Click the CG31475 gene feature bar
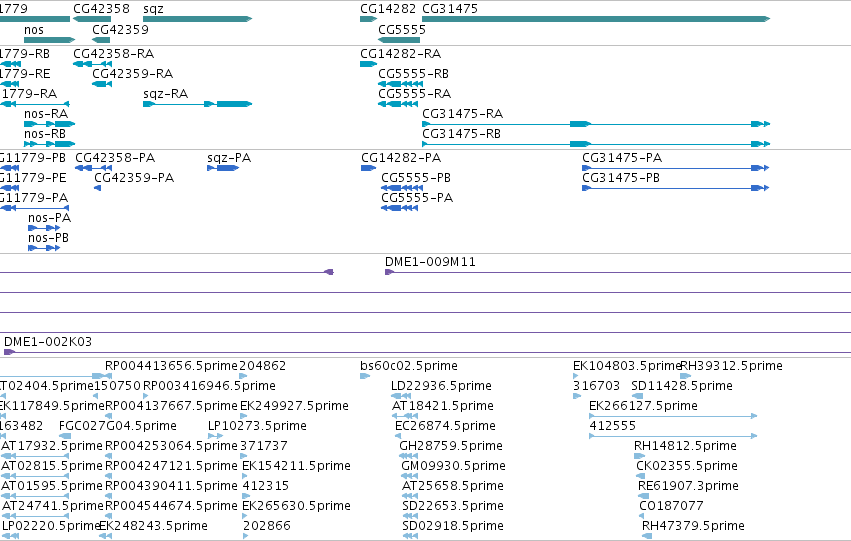Screen dimensions: 851x541 [x=596, y=19]
